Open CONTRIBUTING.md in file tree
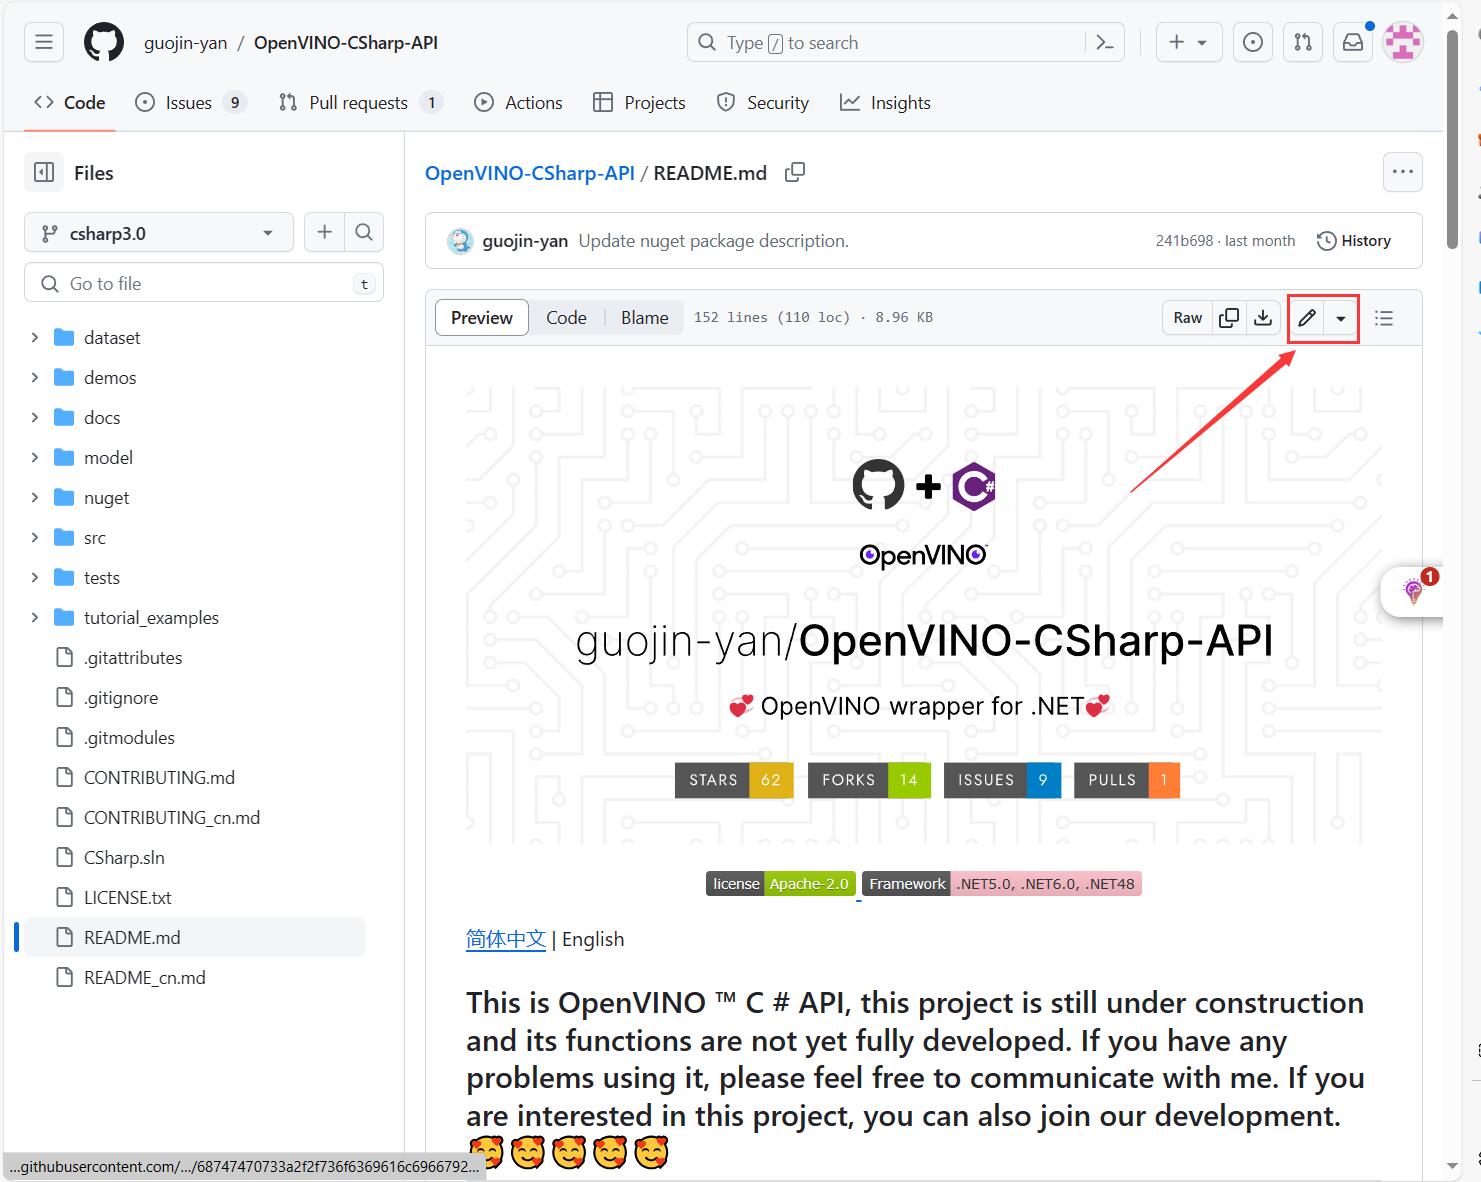Image resolution: width=1481 pixels, height=1182 pixels. (160, 777)
